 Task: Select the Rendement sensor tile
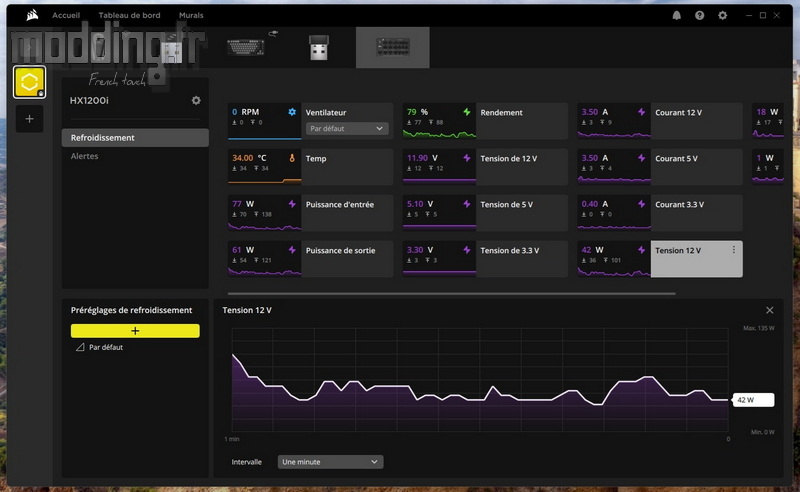(485, 121)
